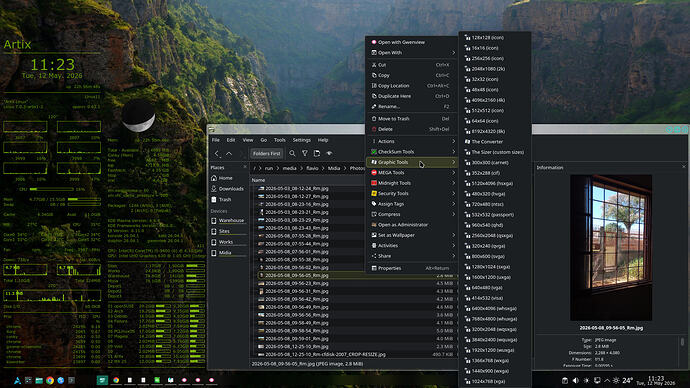Click the taskbar clock showing 11:23
690x388 pixels.
pos(656,381)
